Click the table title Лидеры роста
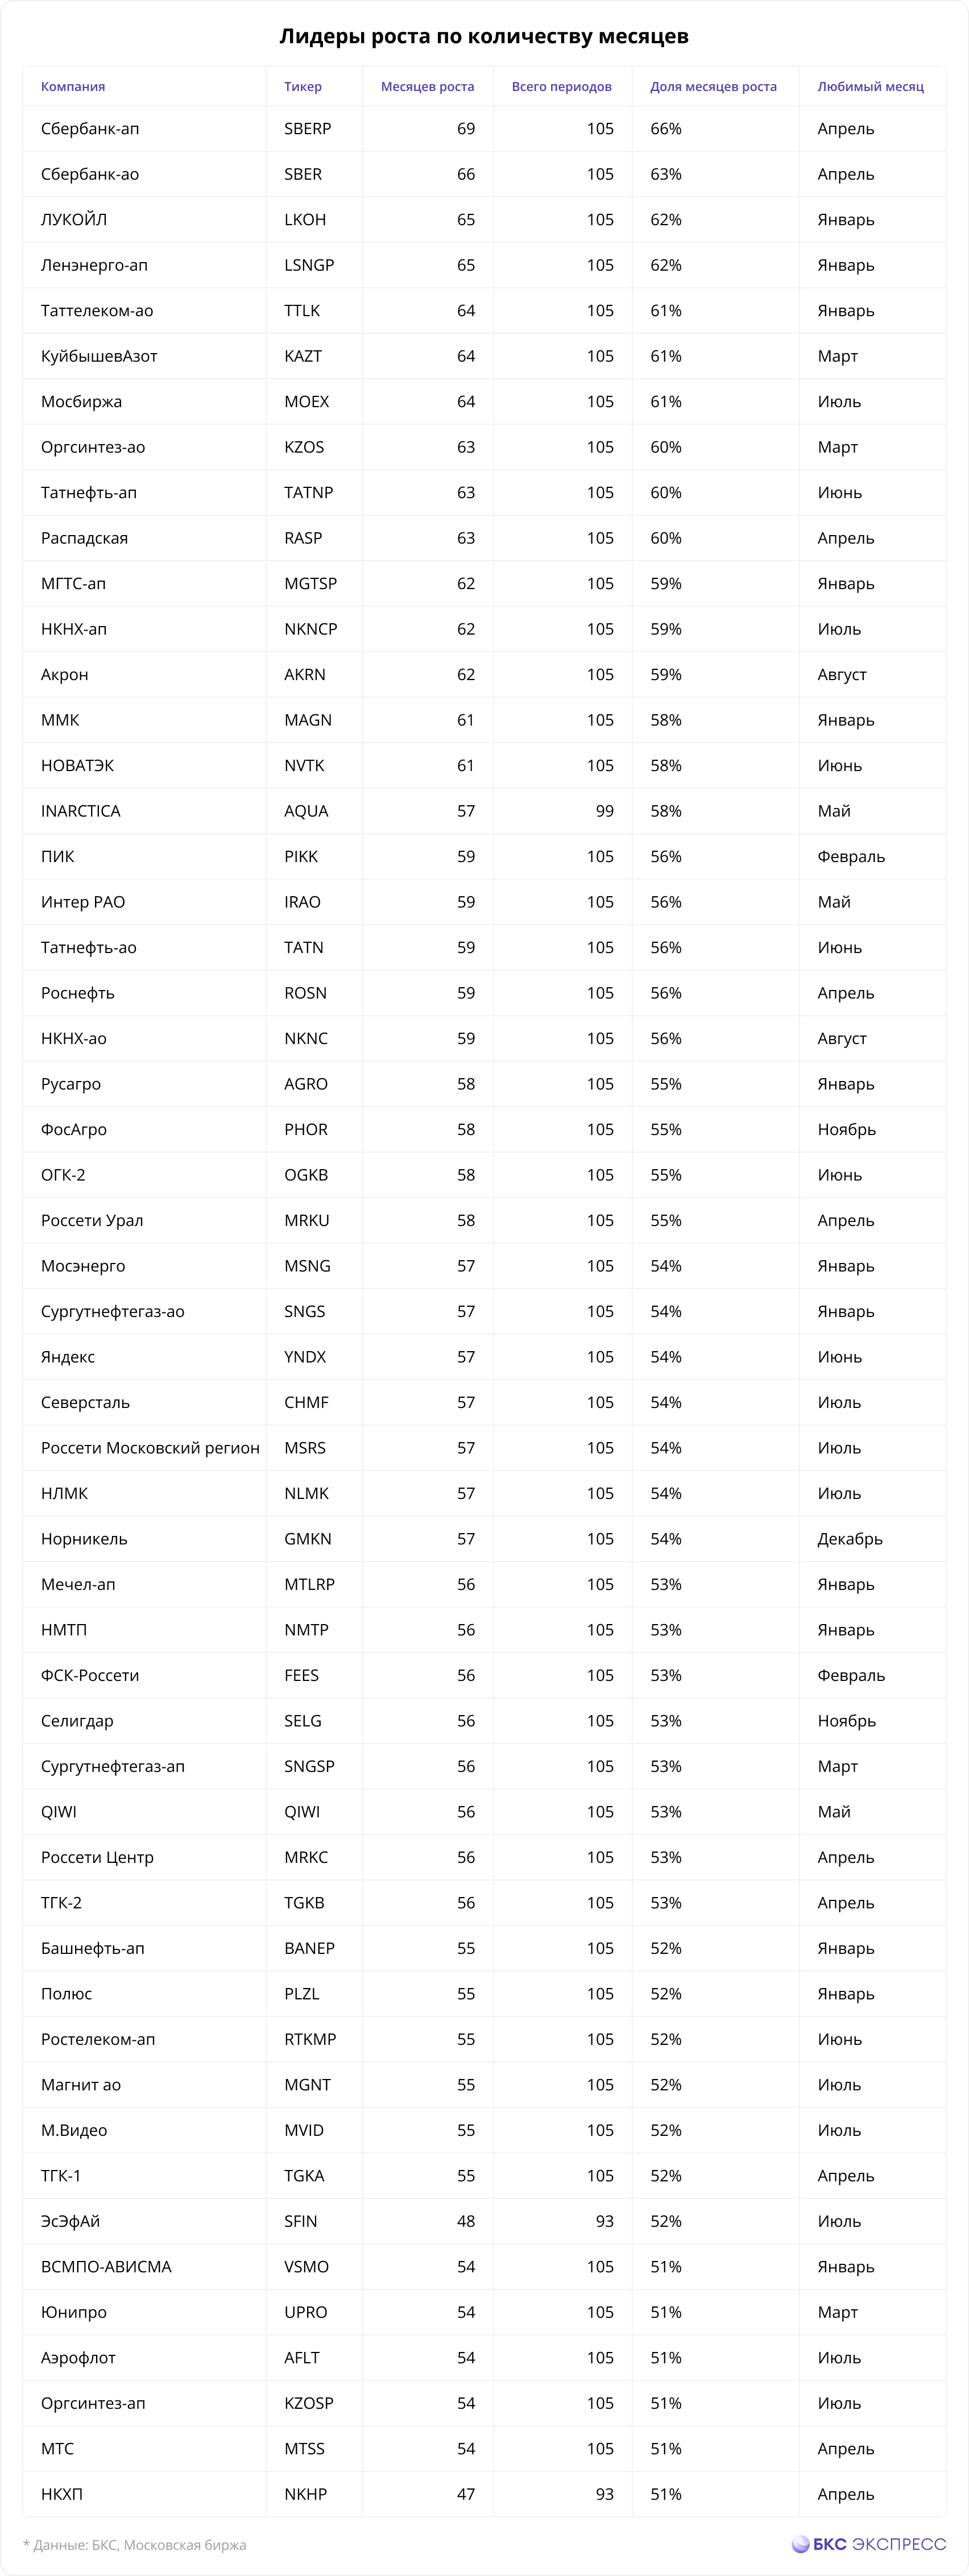The image size is (969, 2576). (x=484, y=37)
